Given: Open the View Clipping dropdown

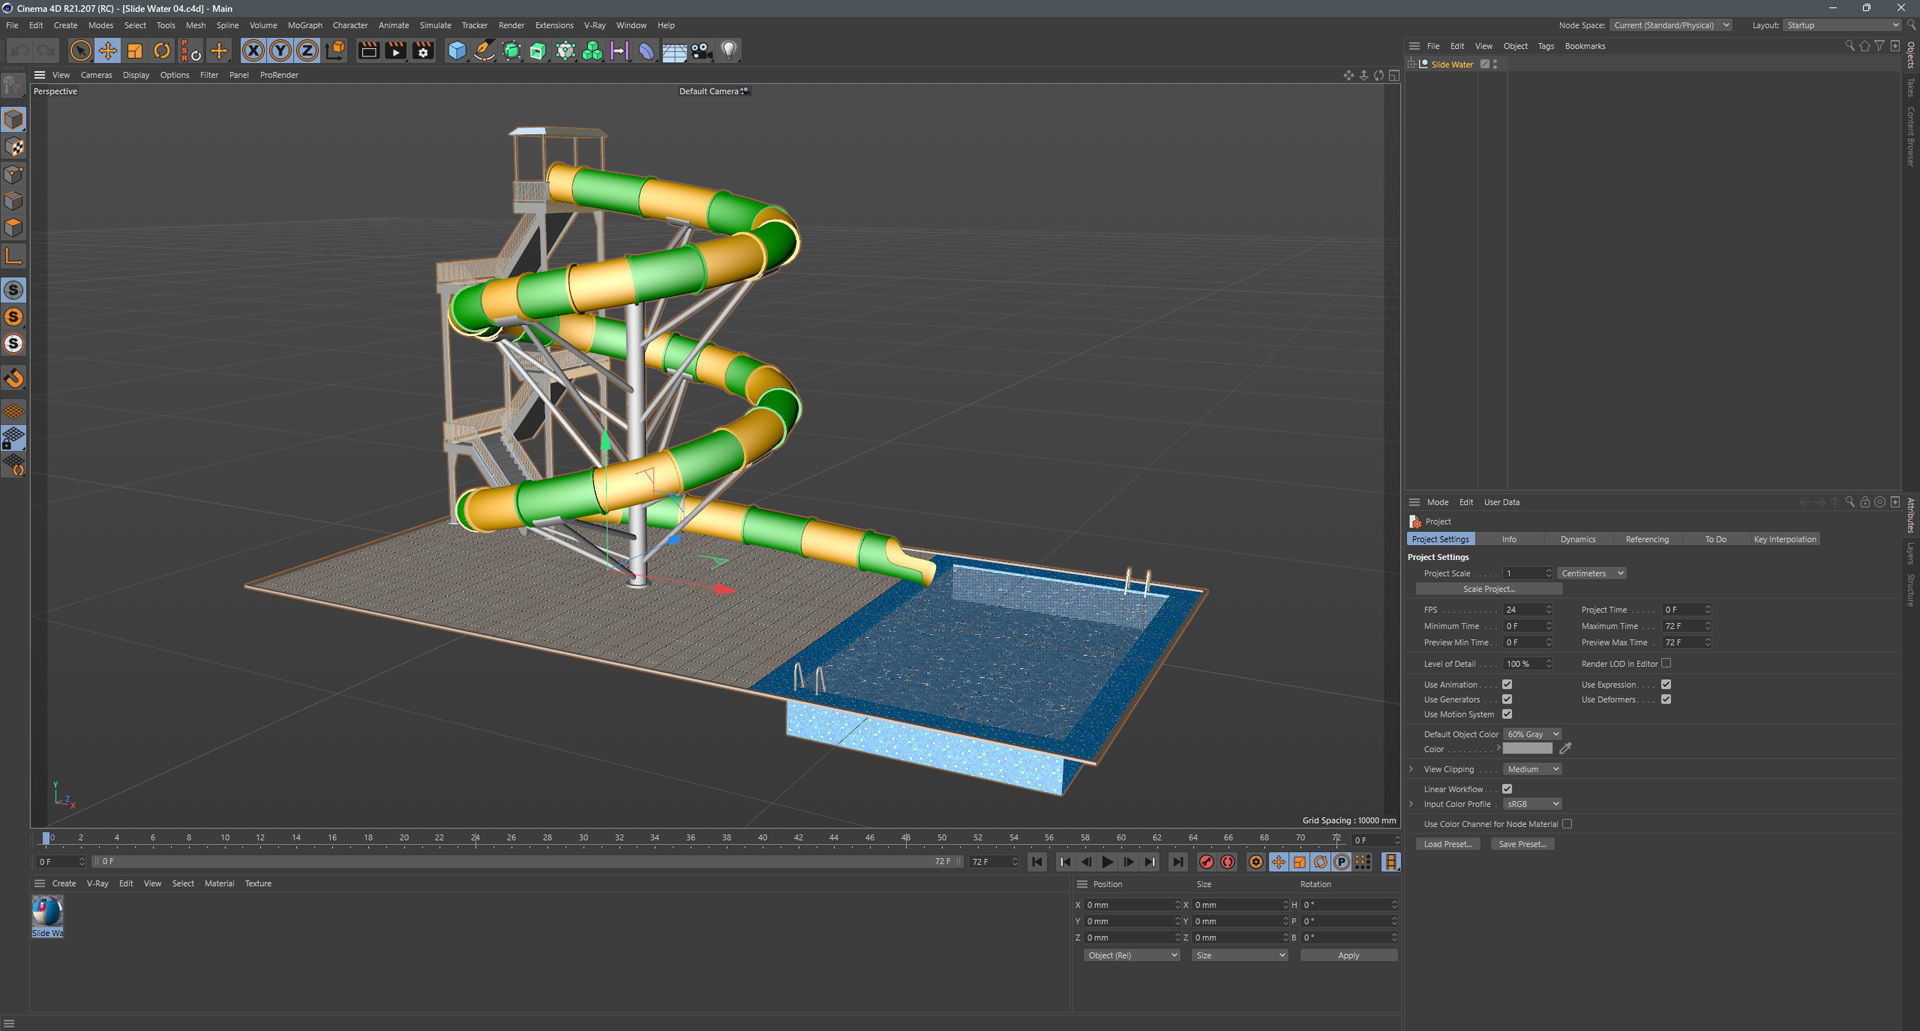Looking at the screenshot, I should (1532, 769).
